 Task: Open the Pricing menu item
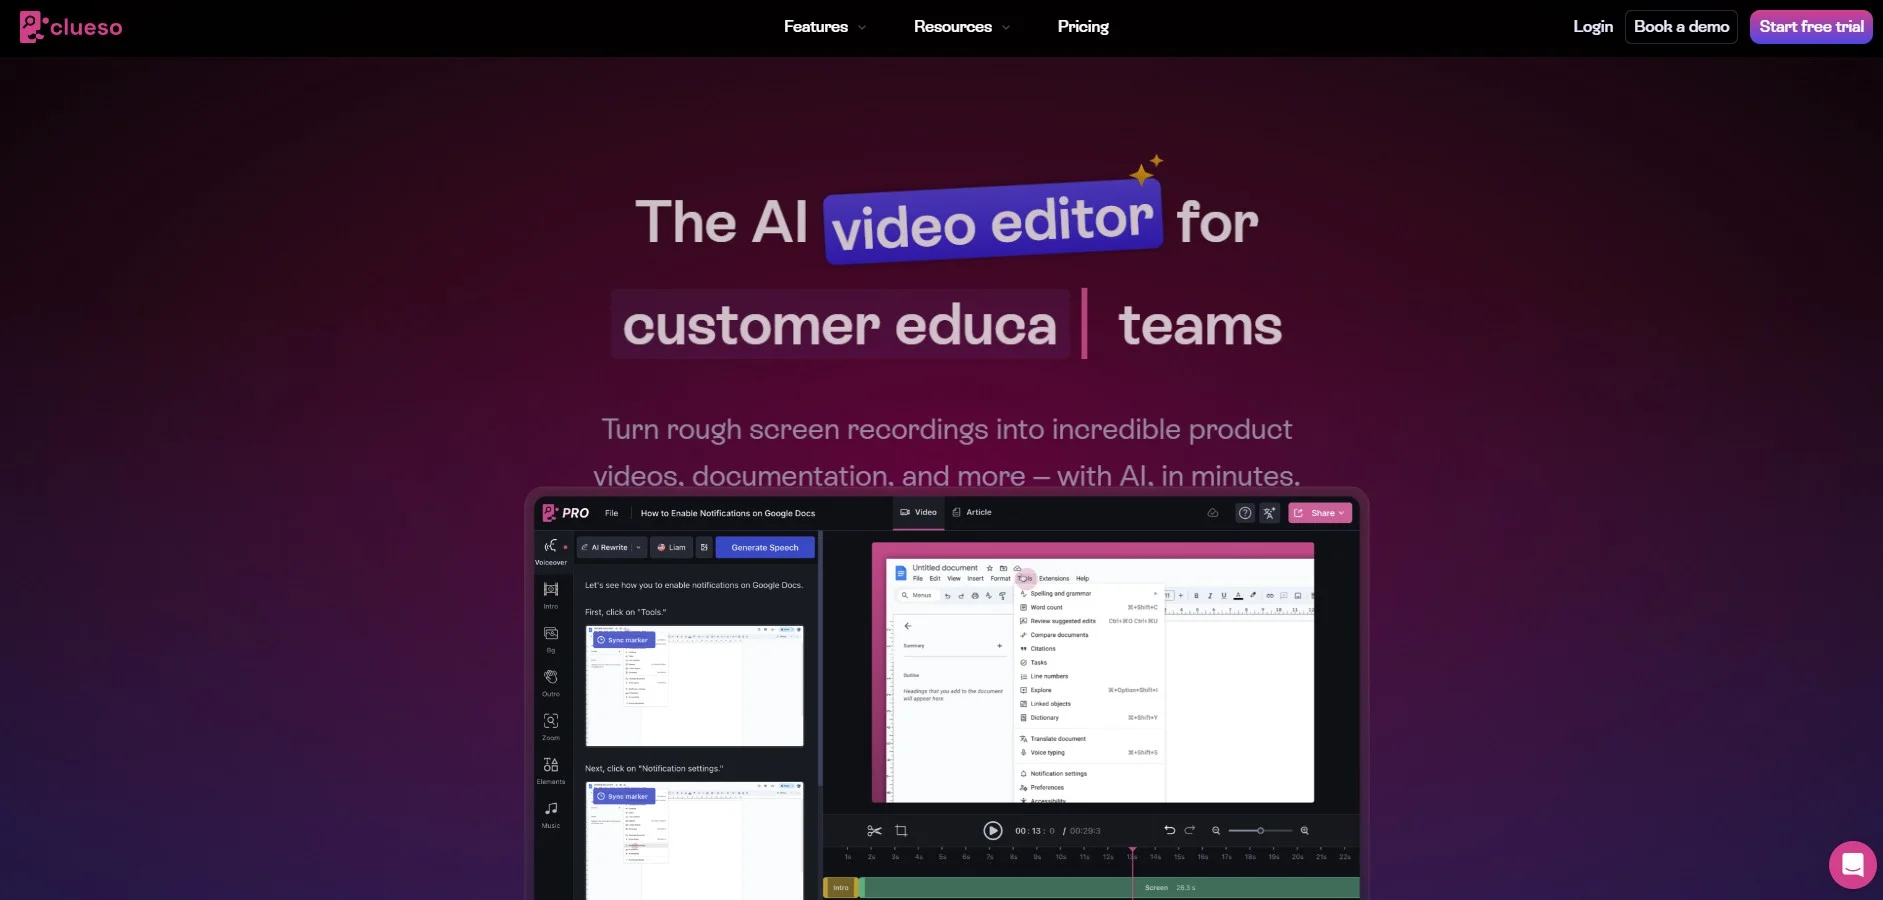pos(1083,27)
